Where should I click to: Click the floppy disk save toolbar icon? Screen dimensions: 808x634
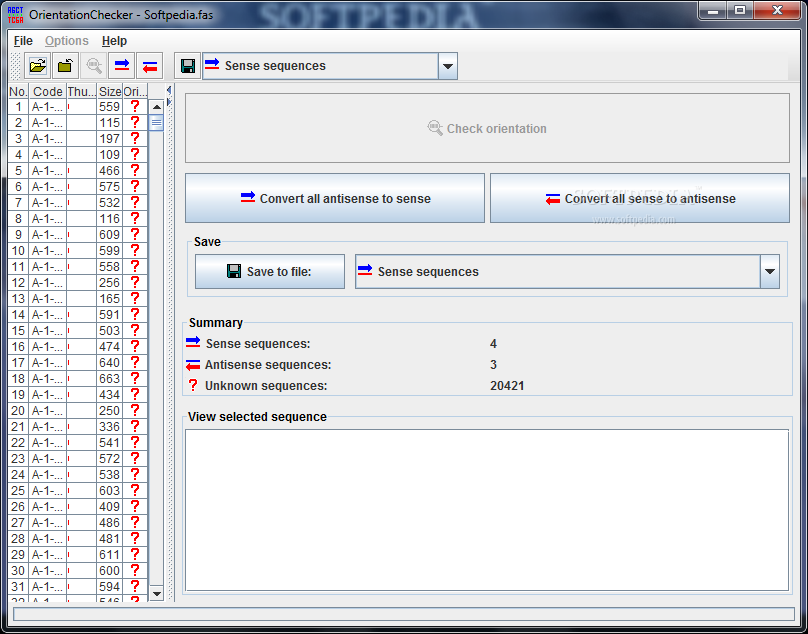[x=188, y=66]
